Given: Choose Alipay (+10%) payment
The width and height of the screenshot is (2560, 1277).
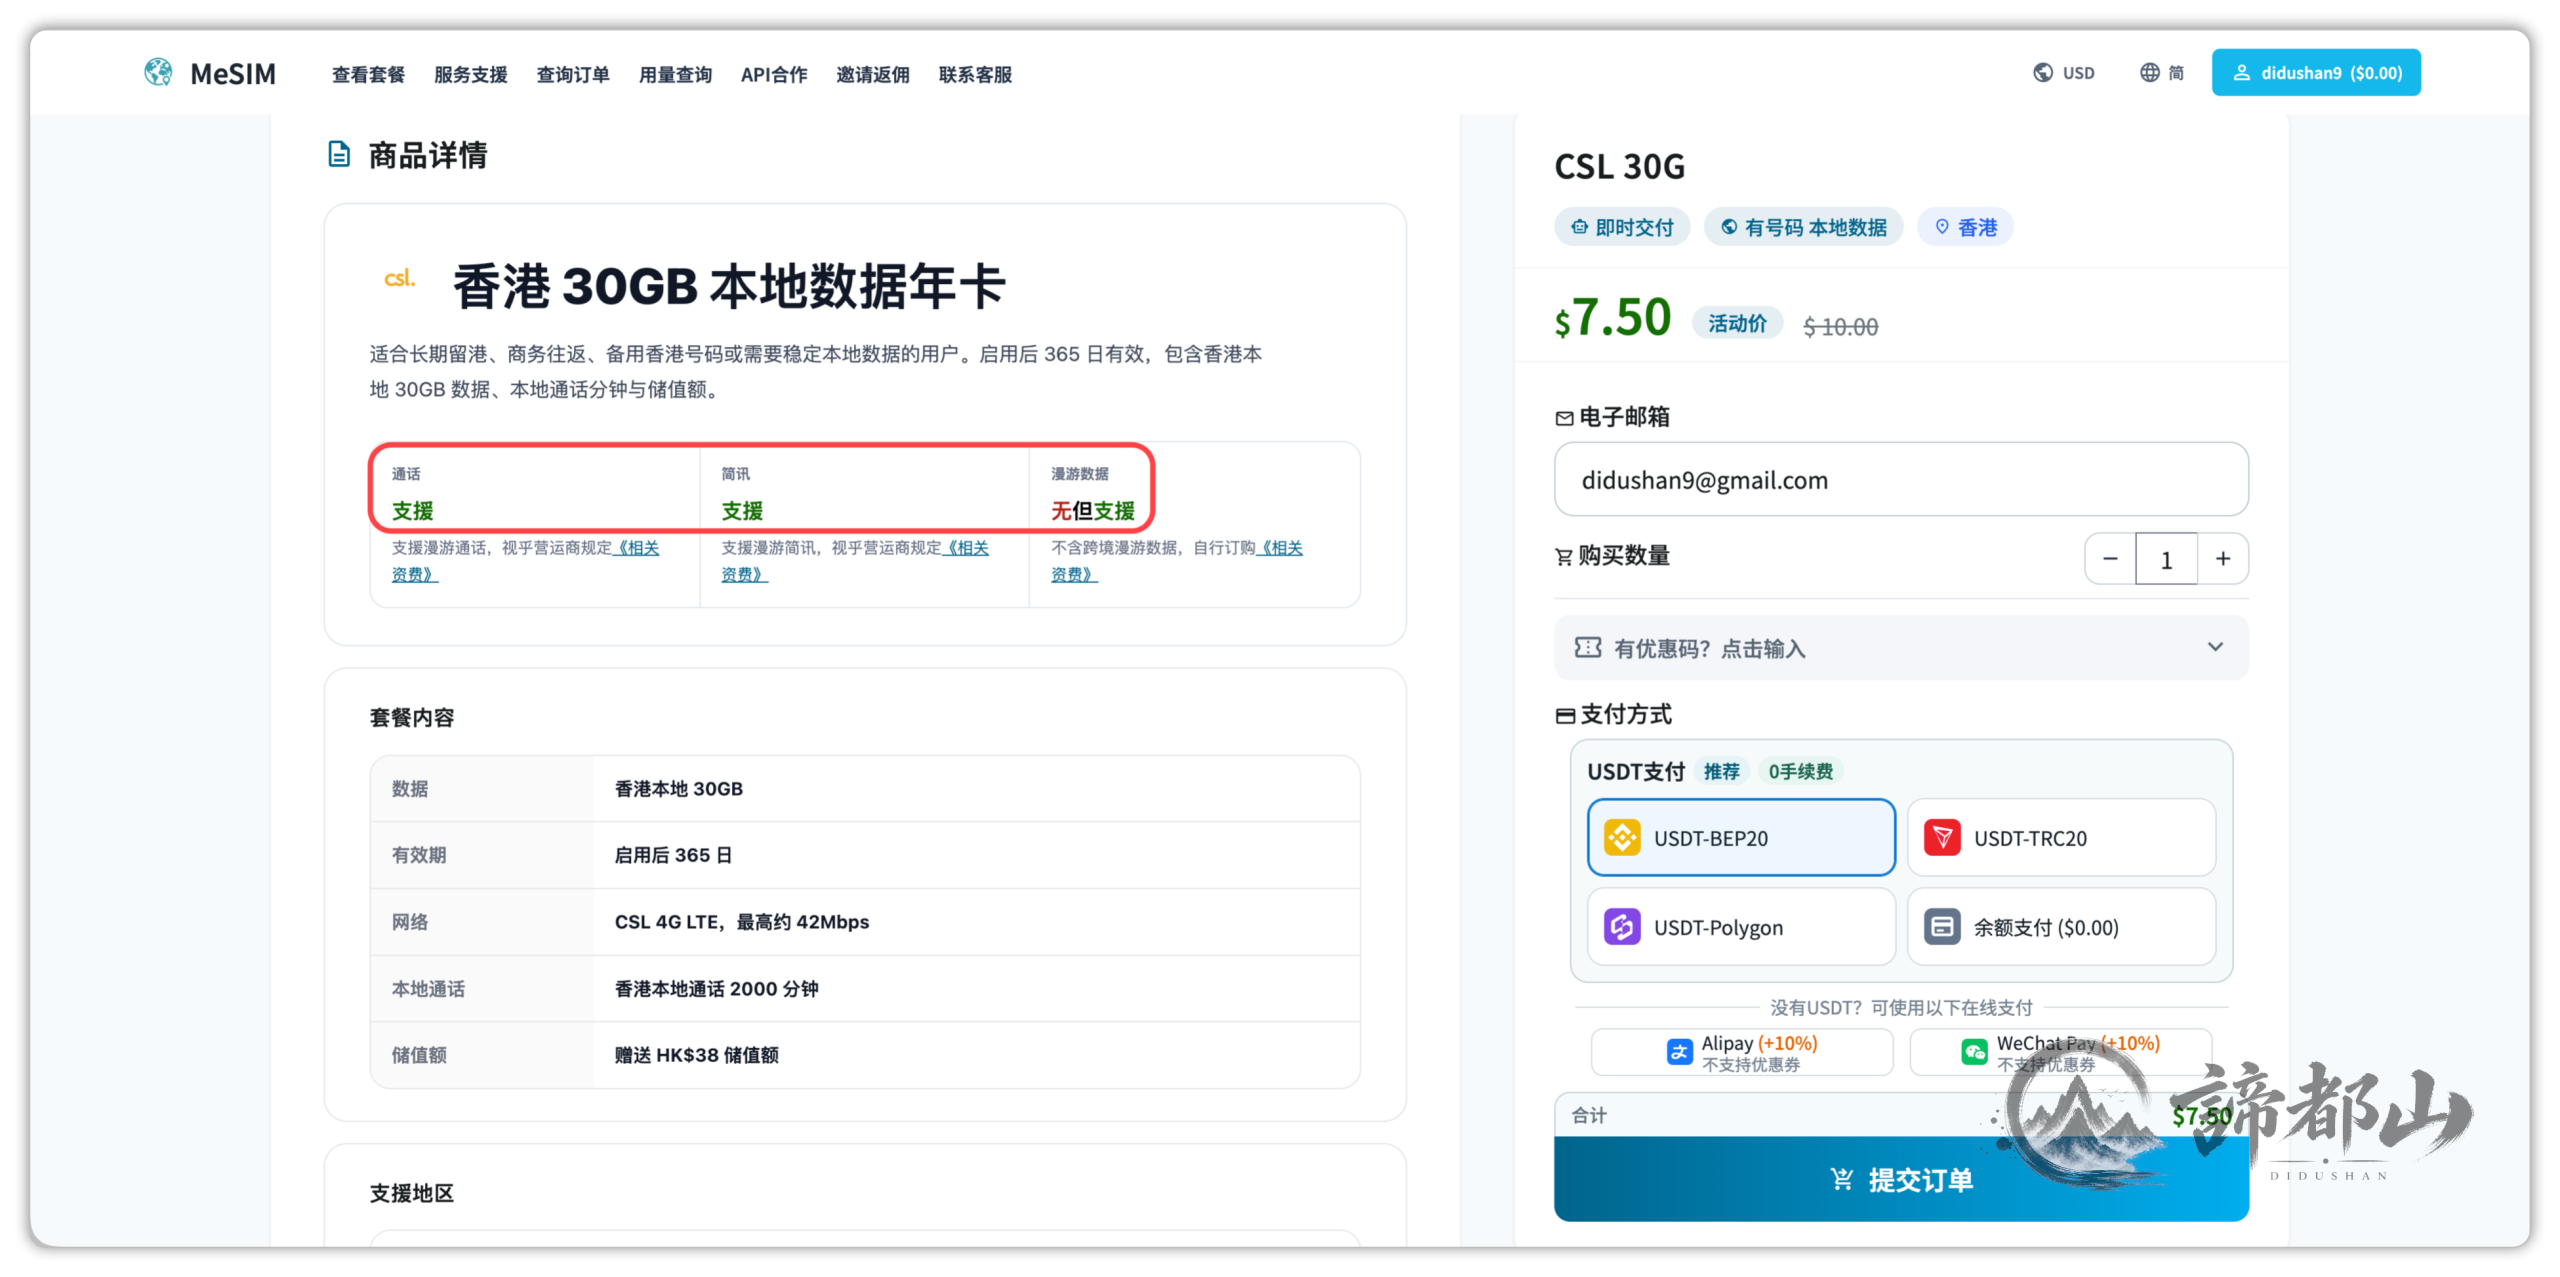Looking at the screenshot, I should (1742, 1052).
